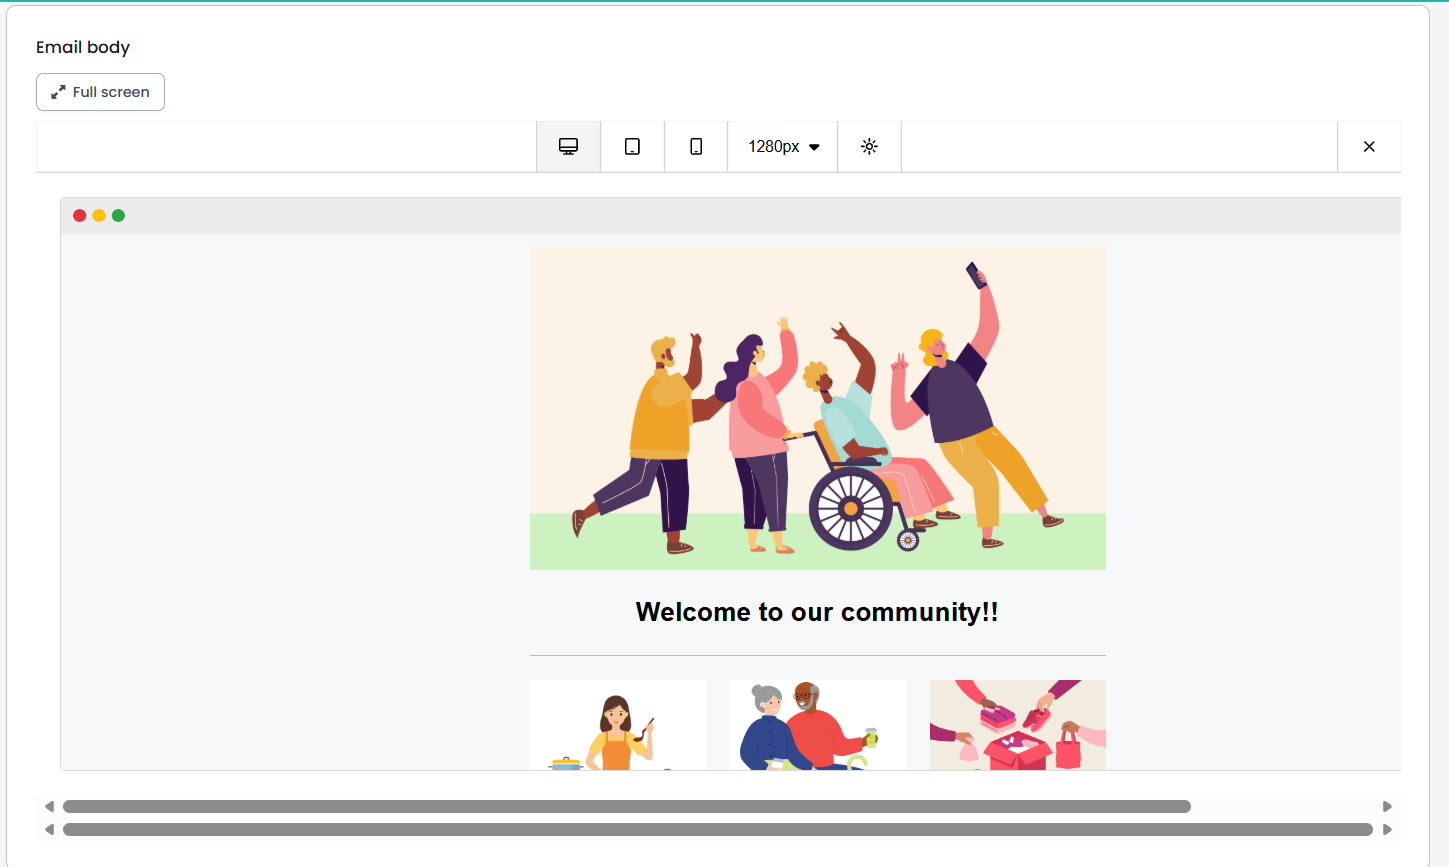
Task: Click the cooking woman thumbnail
Action: click(x=618, y=725)
